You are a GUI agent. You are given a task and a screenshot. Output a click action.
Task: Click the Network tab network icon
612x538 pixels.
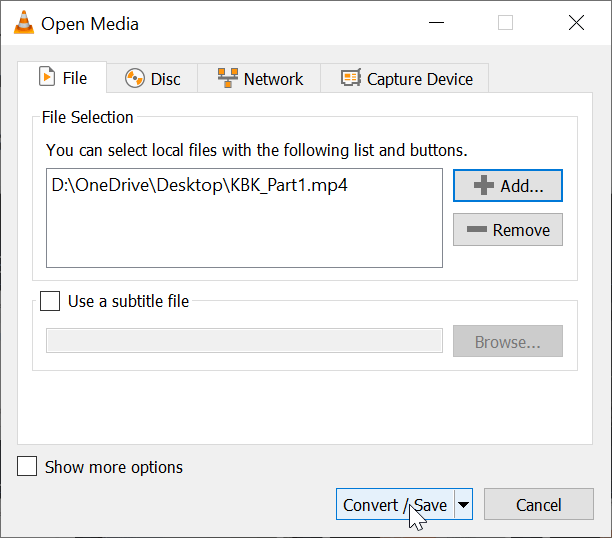(228, 78)
